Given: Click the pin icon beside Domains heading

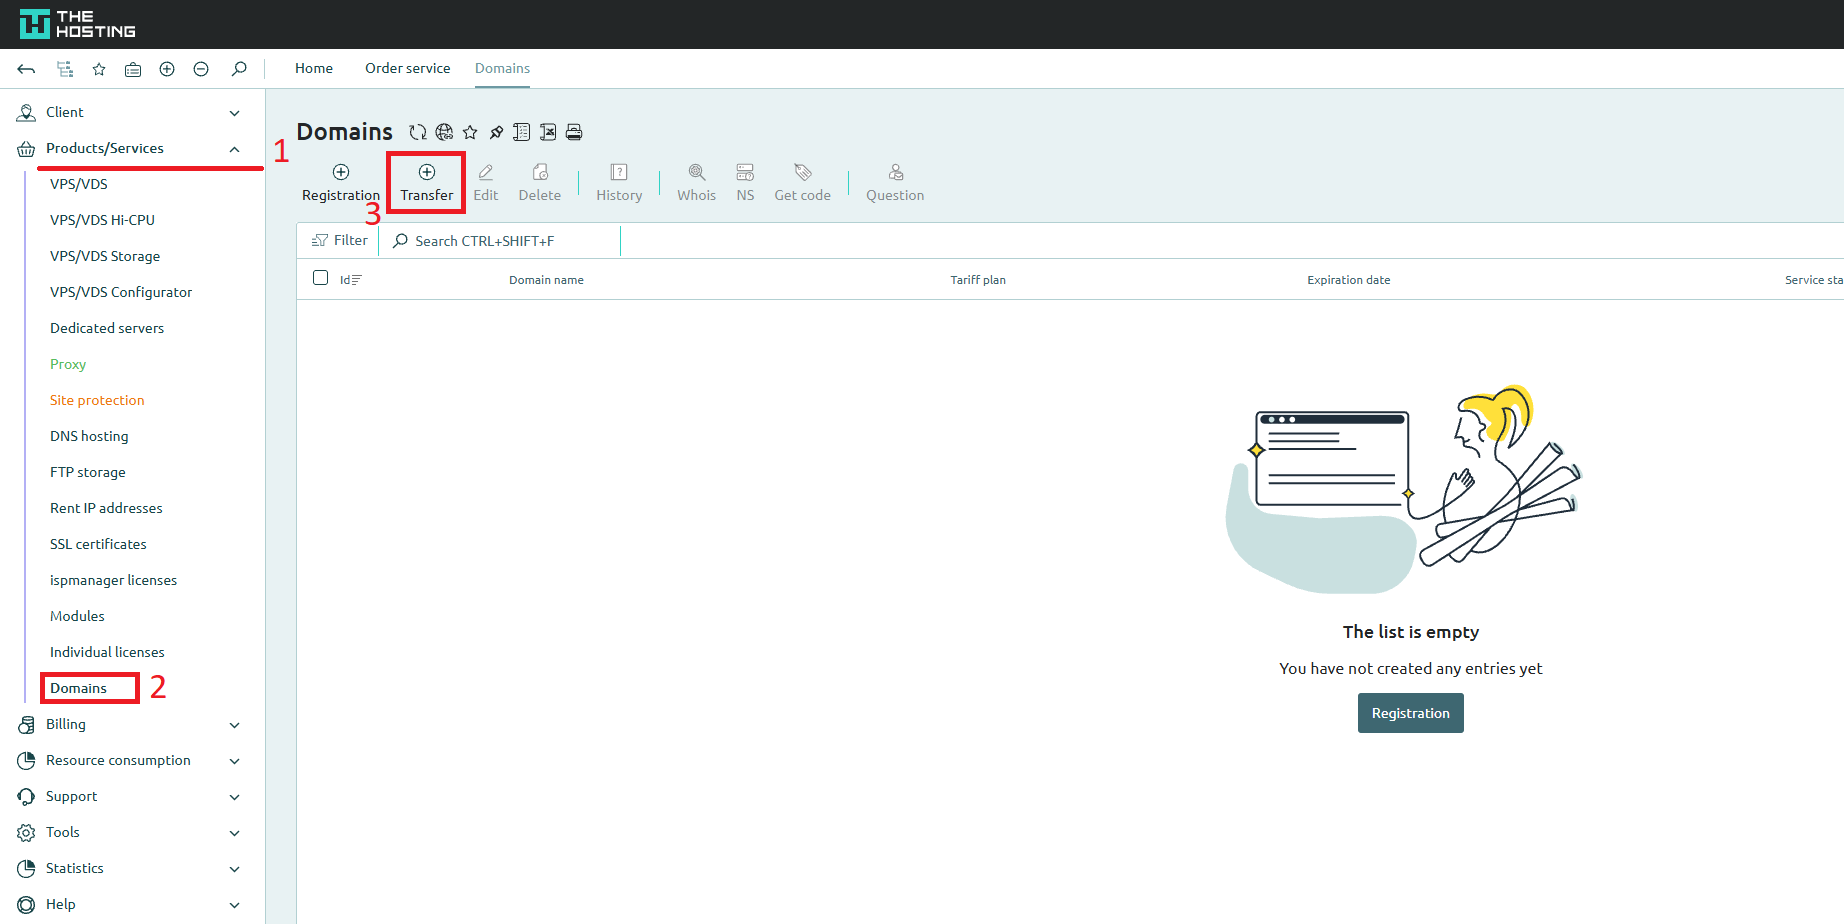Looking at the screenshot, I should point(496,132).
